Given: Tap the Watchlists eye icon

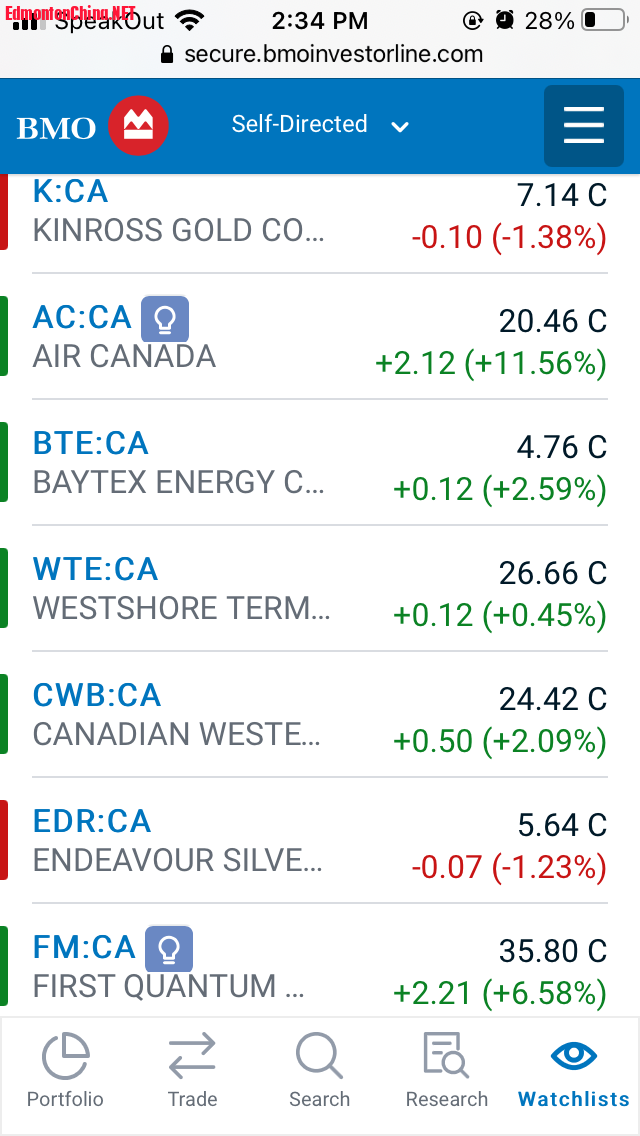Looking at the screenshot, I should pos(574,1057).
